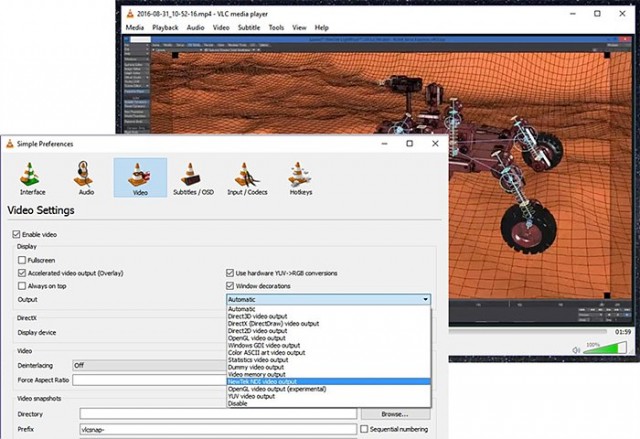This screenshot has width=640, height=439.
Task: Enable the Always on top checkbox
Action: pos(22,286)
